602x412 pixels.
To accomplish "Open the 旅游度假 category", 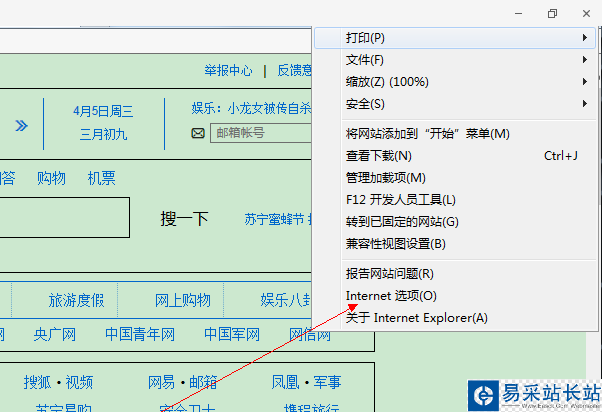I will (76, 301).
